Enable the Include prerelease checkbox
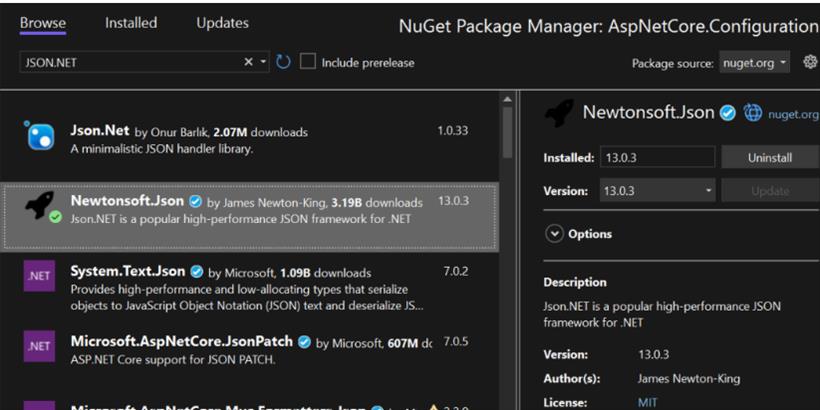This screenshot has width=820, height=410. 308,62
